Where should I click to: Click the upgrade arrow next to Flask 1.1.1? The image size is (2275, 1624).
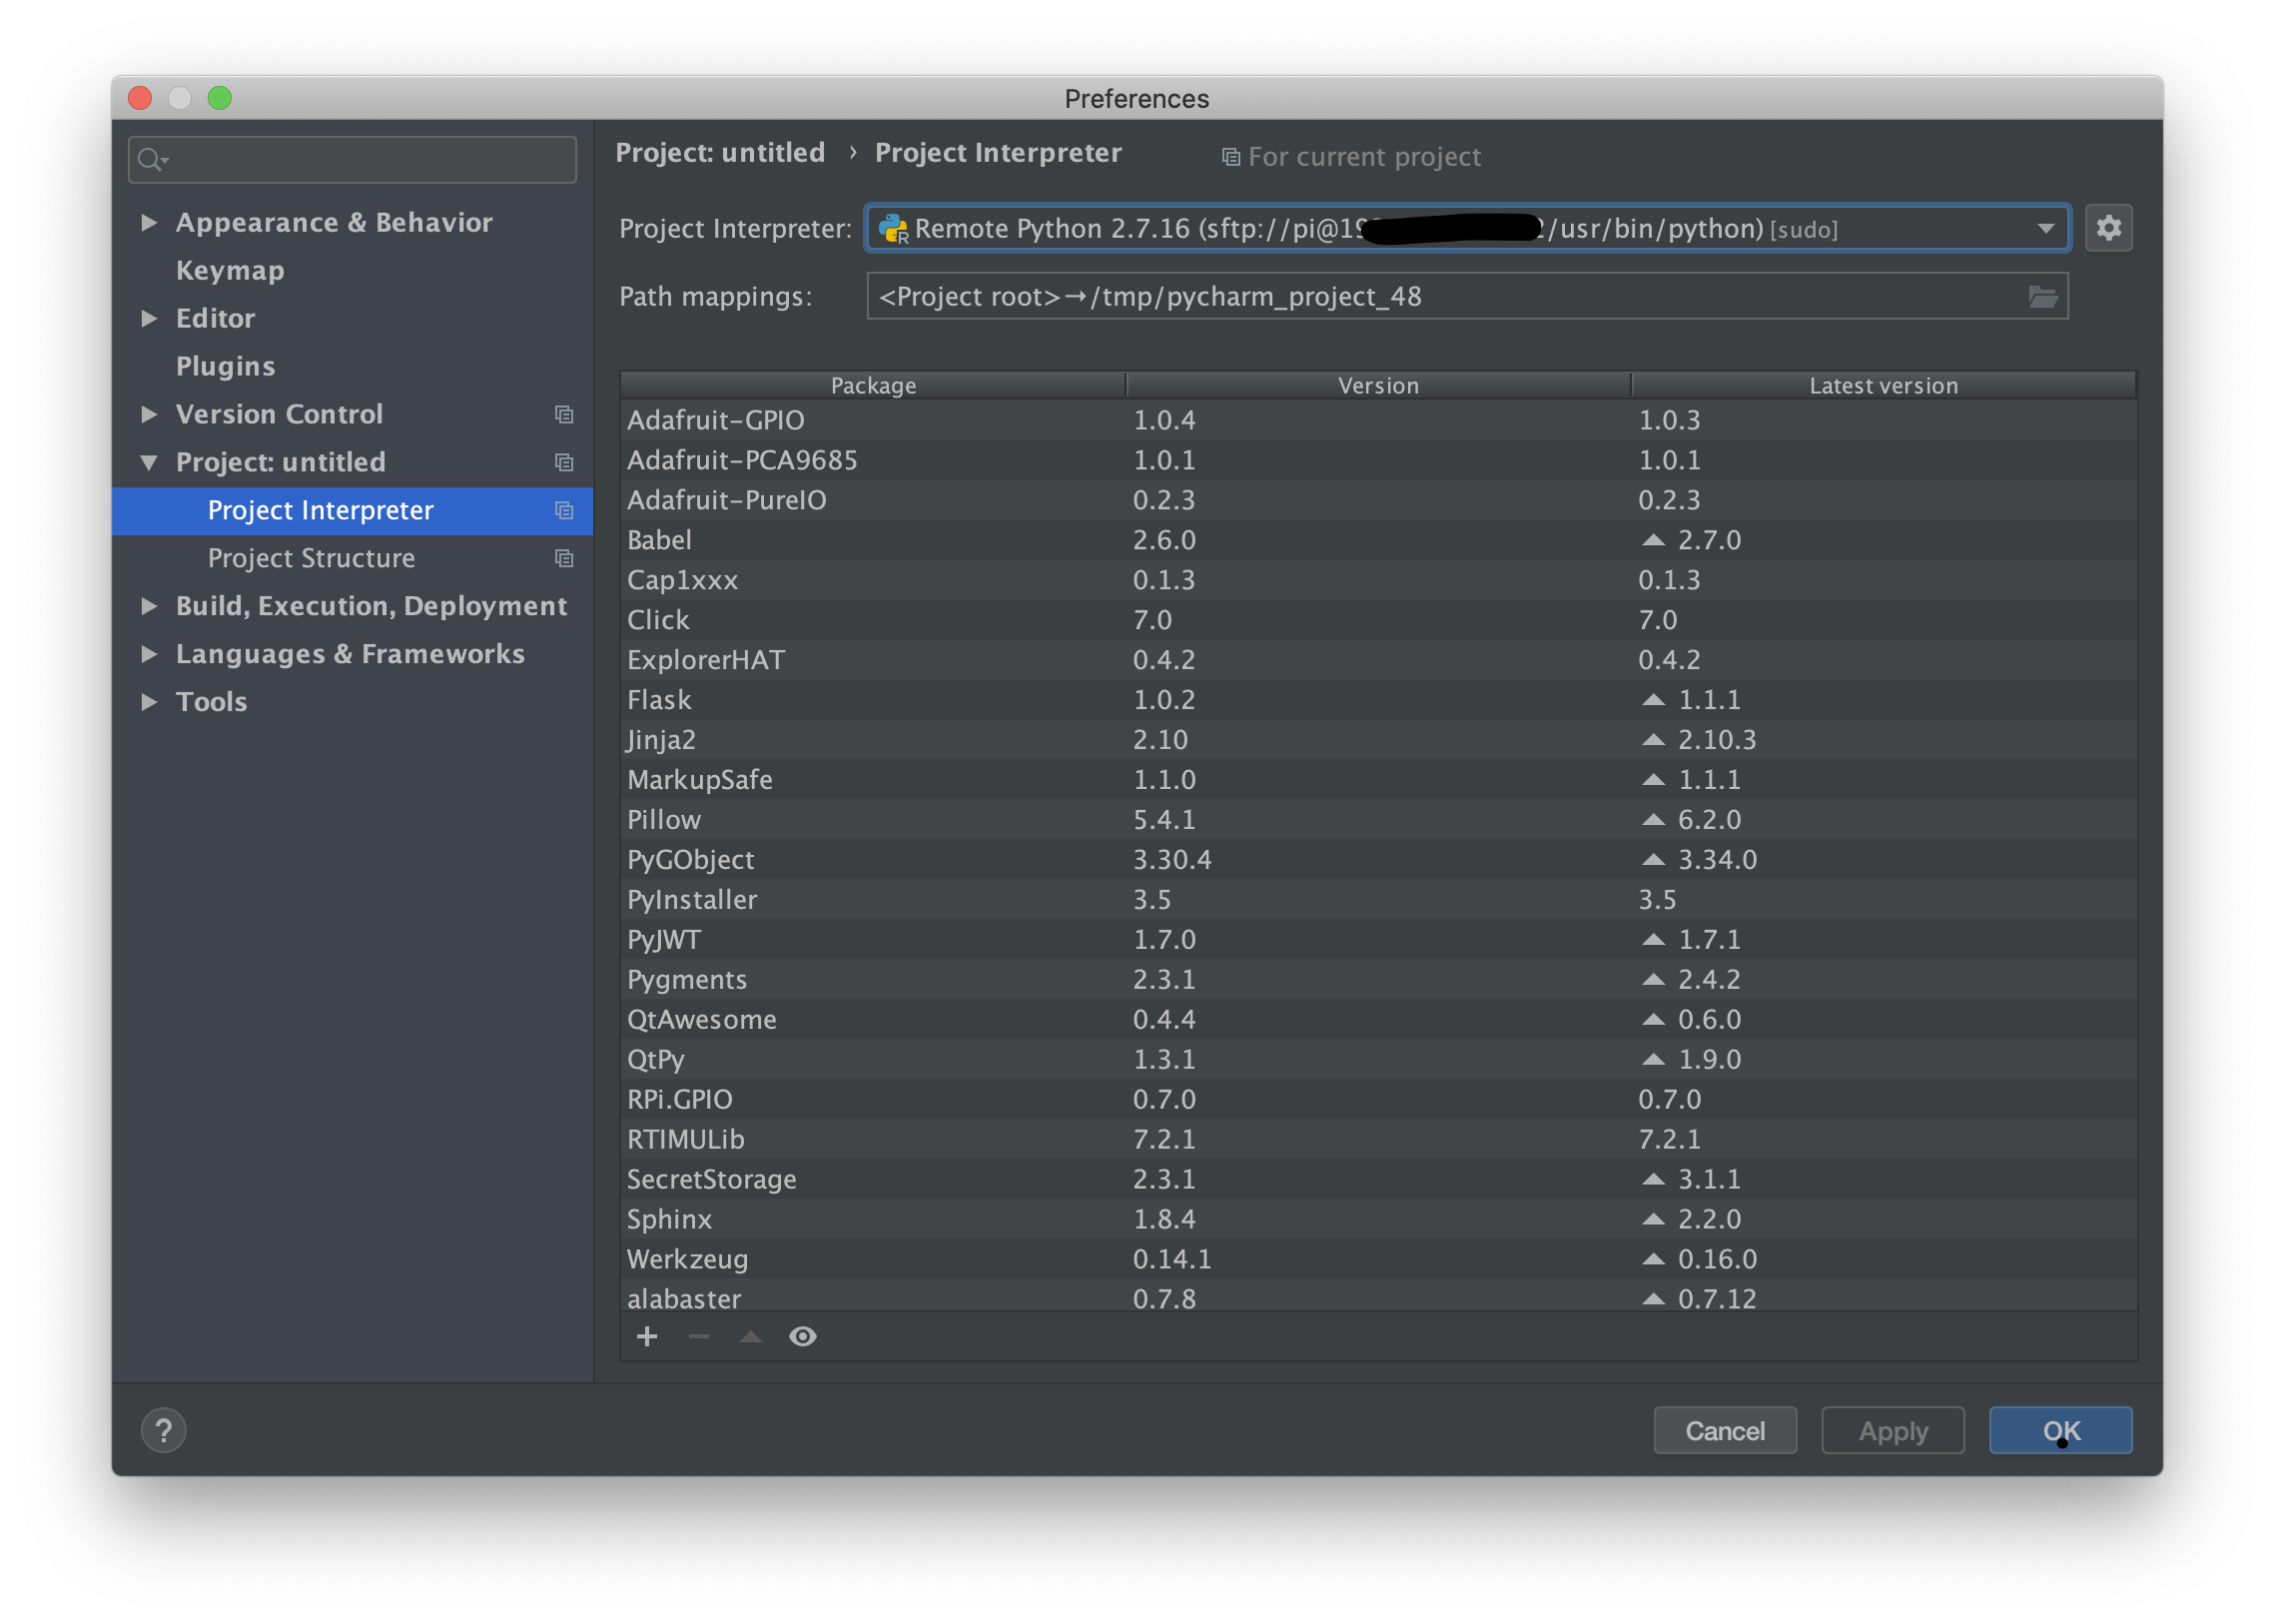click(1653, 700)
